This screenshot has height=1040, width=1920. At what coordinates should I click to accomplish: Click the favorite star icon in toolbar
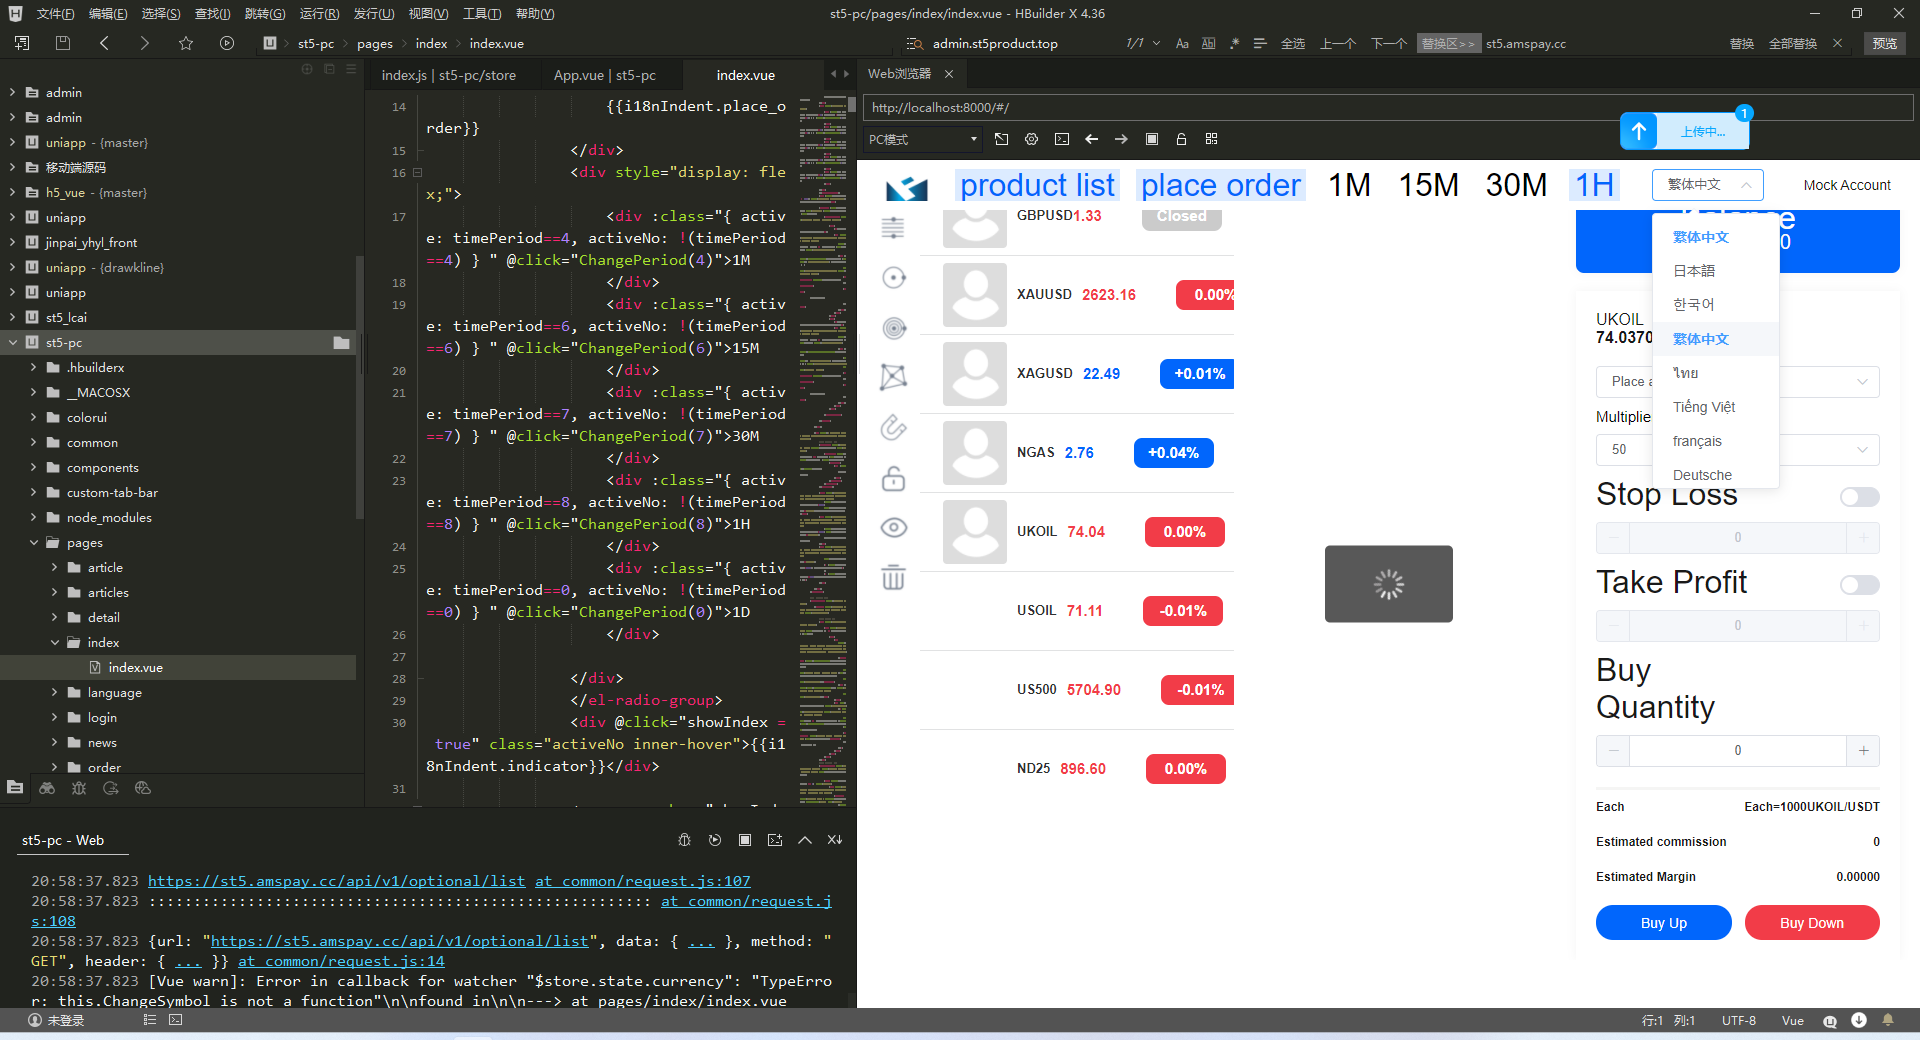coord(185,43)
